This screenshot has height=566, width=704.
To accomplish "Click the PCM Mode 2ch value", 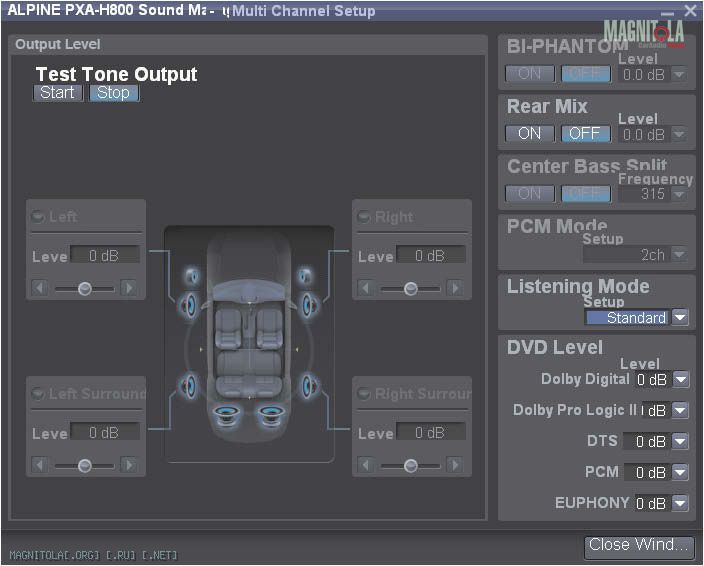I will 628,254.
